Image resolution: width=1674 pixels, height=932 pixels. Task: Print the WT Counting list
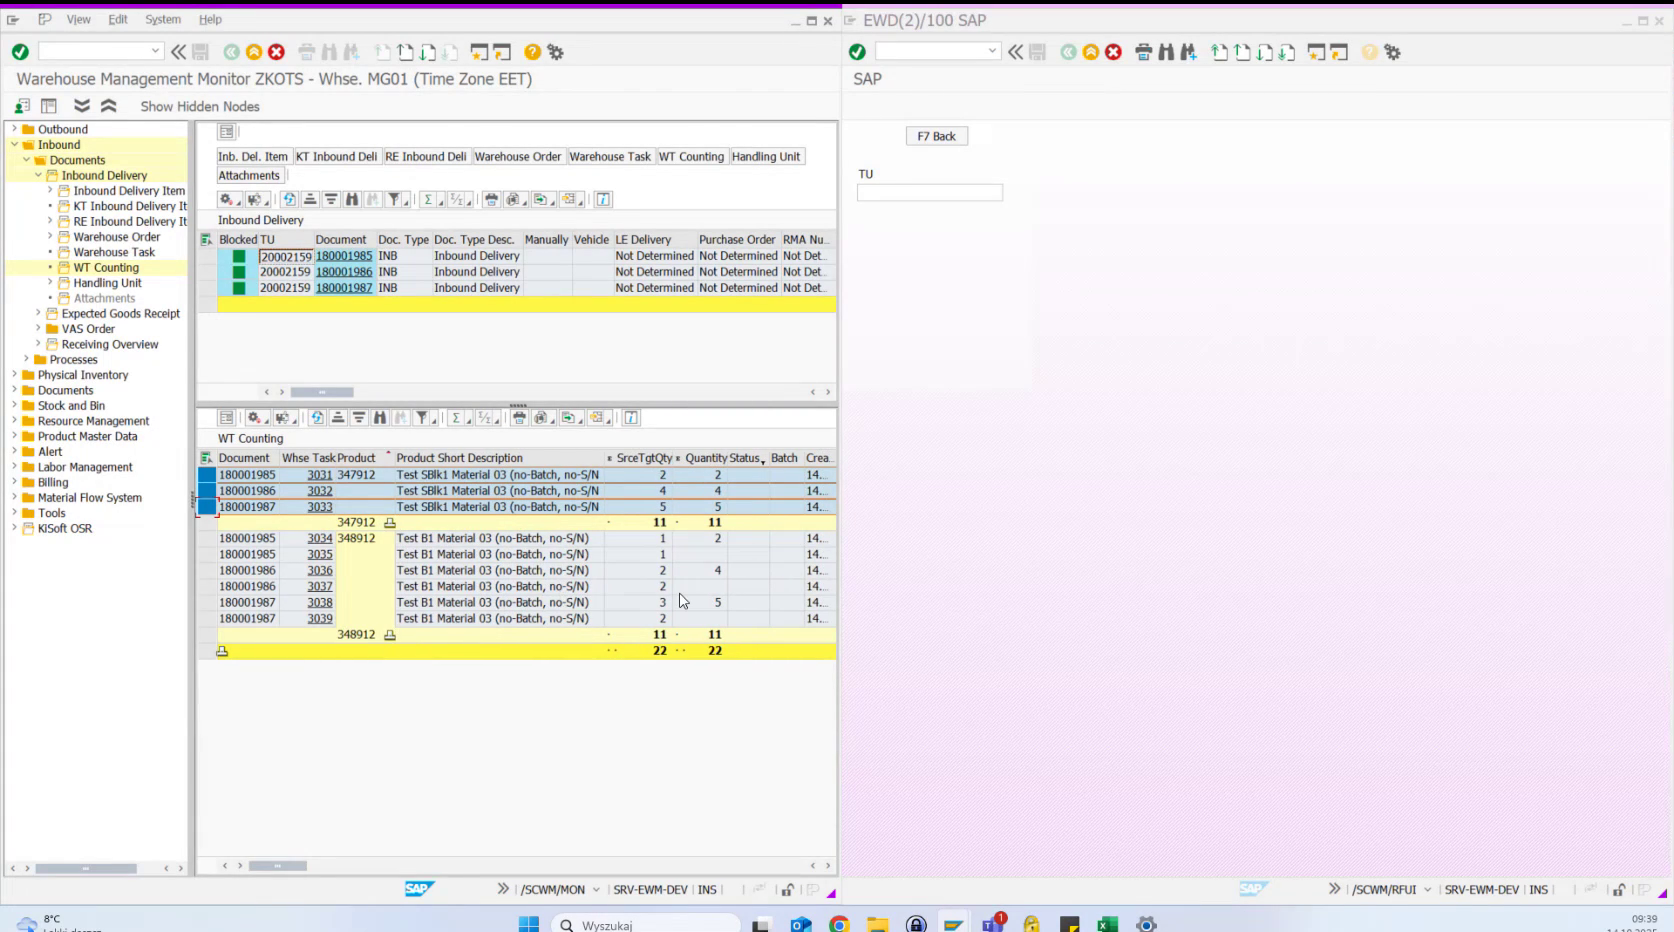[519, 418]
